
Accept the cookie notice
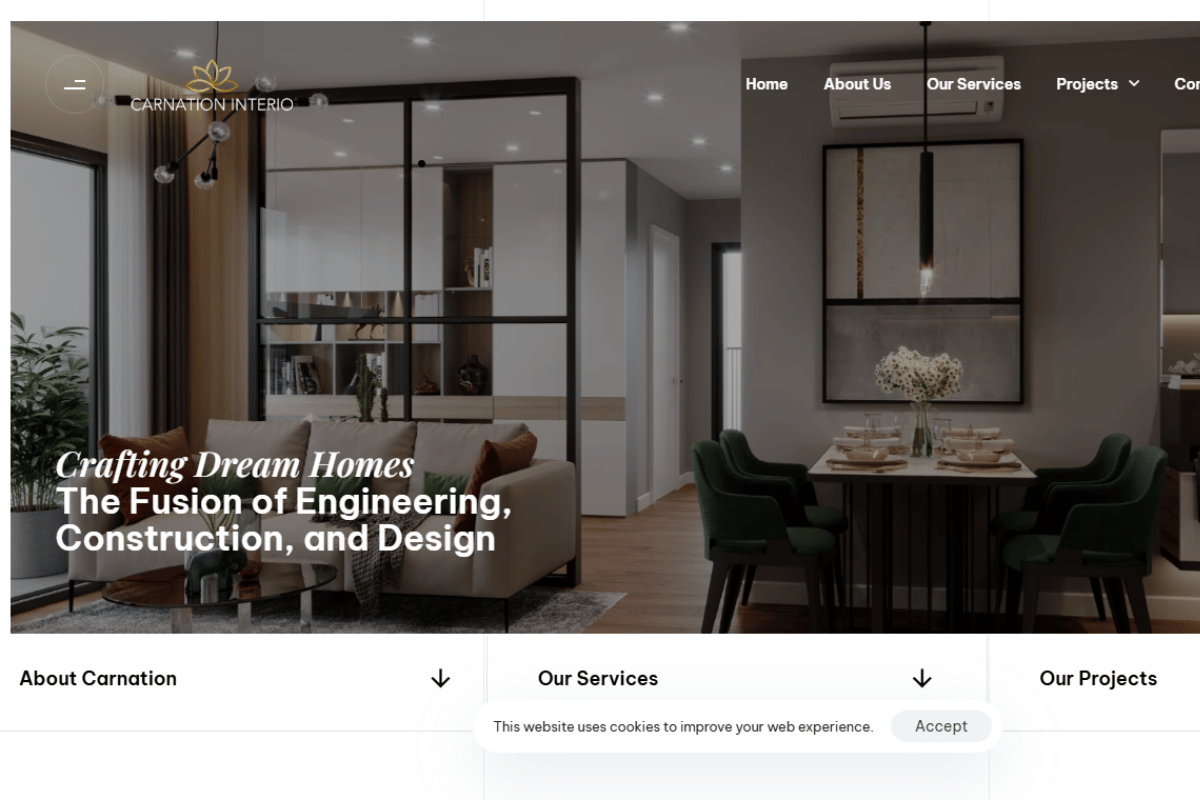point(941,726)
